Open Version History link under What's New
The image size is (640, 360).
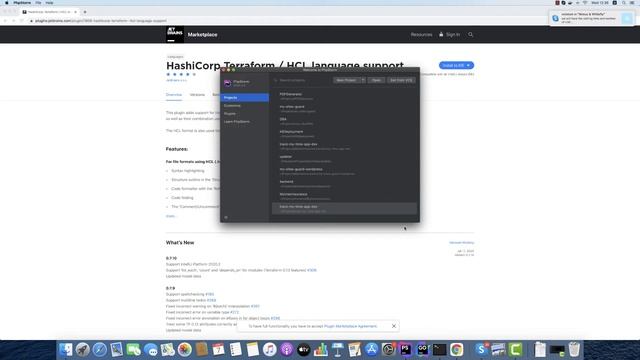pyautogui.click(x=462, y=242)
